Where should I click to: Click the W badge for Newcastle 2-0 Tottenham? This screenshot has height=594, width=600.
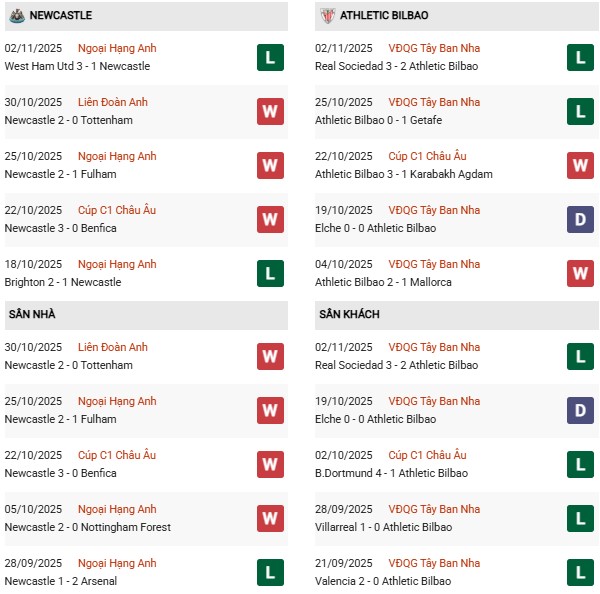click(269, 111)
